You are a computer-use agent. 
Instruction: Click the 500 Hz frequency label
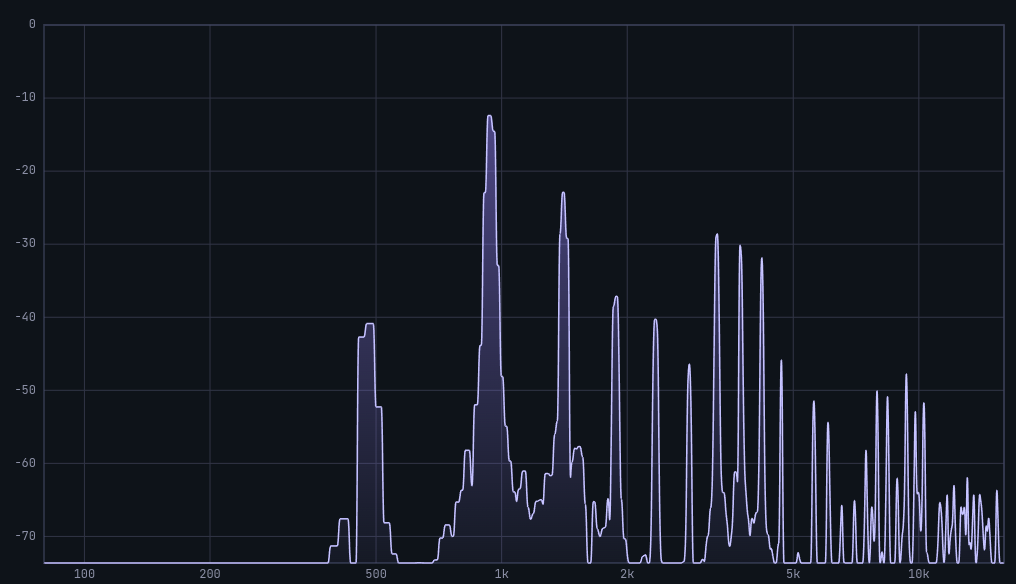376,574
